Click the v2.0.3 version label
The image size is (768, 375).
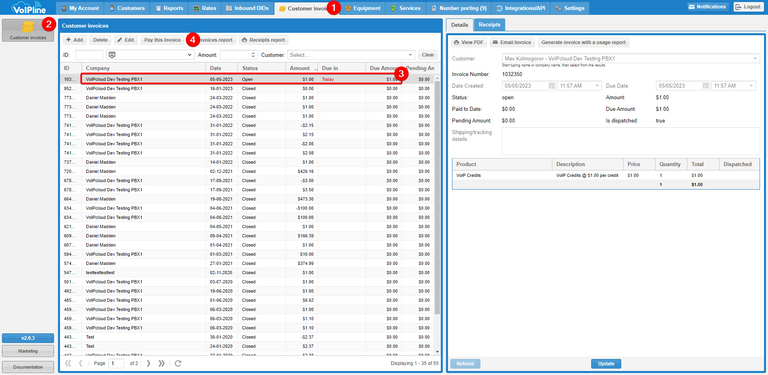(28, 338)
